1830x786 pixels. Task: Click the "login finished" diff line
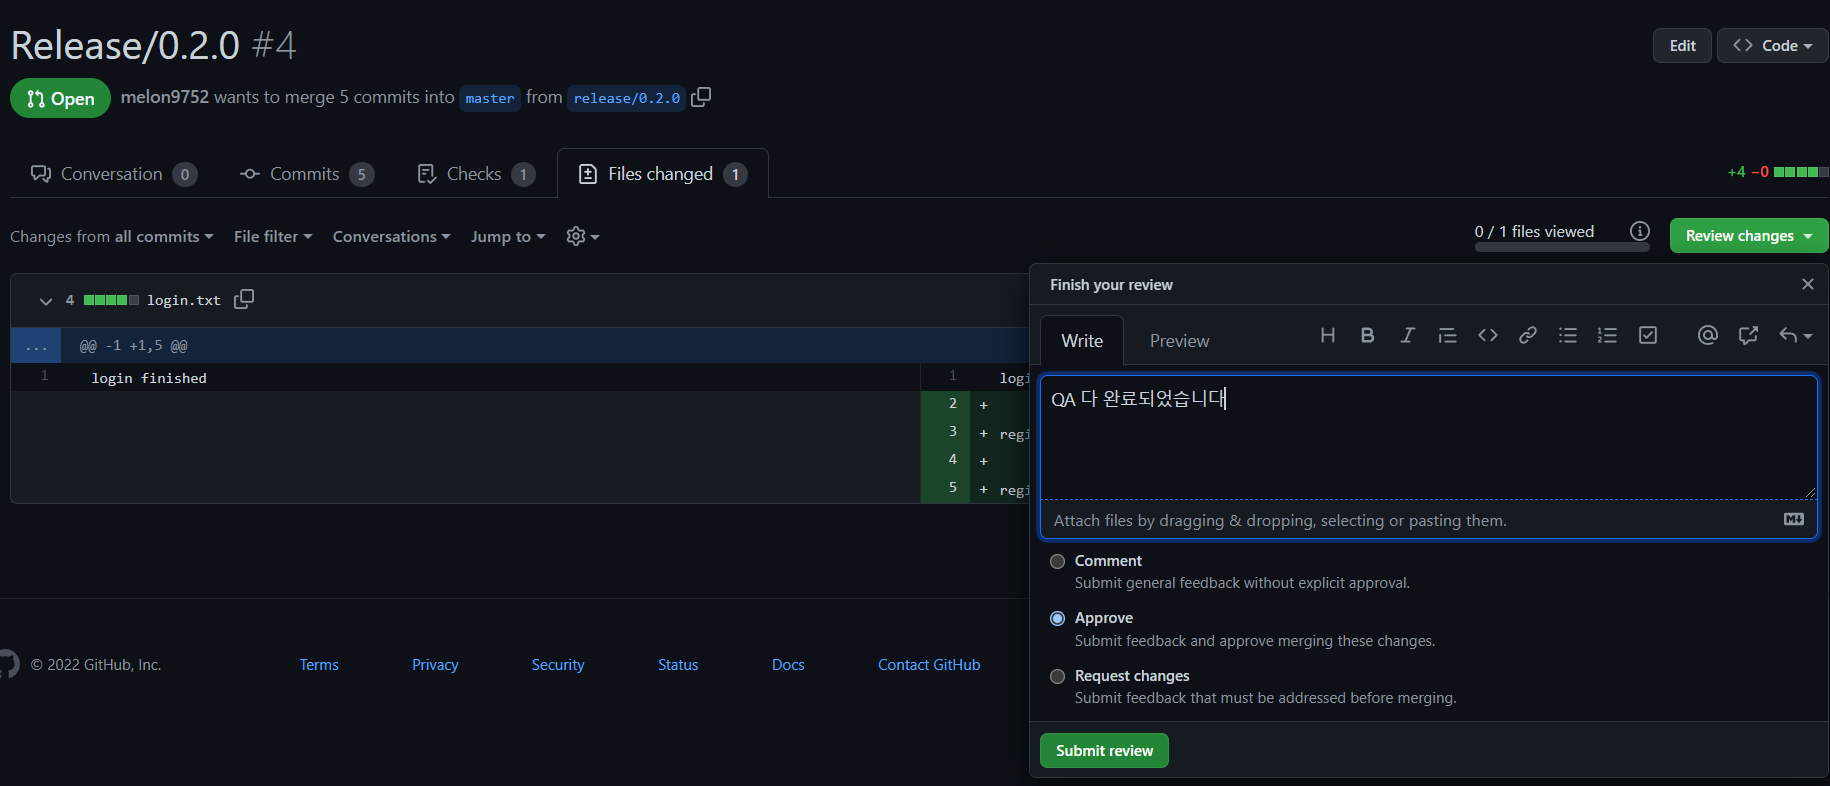[149, 378]
